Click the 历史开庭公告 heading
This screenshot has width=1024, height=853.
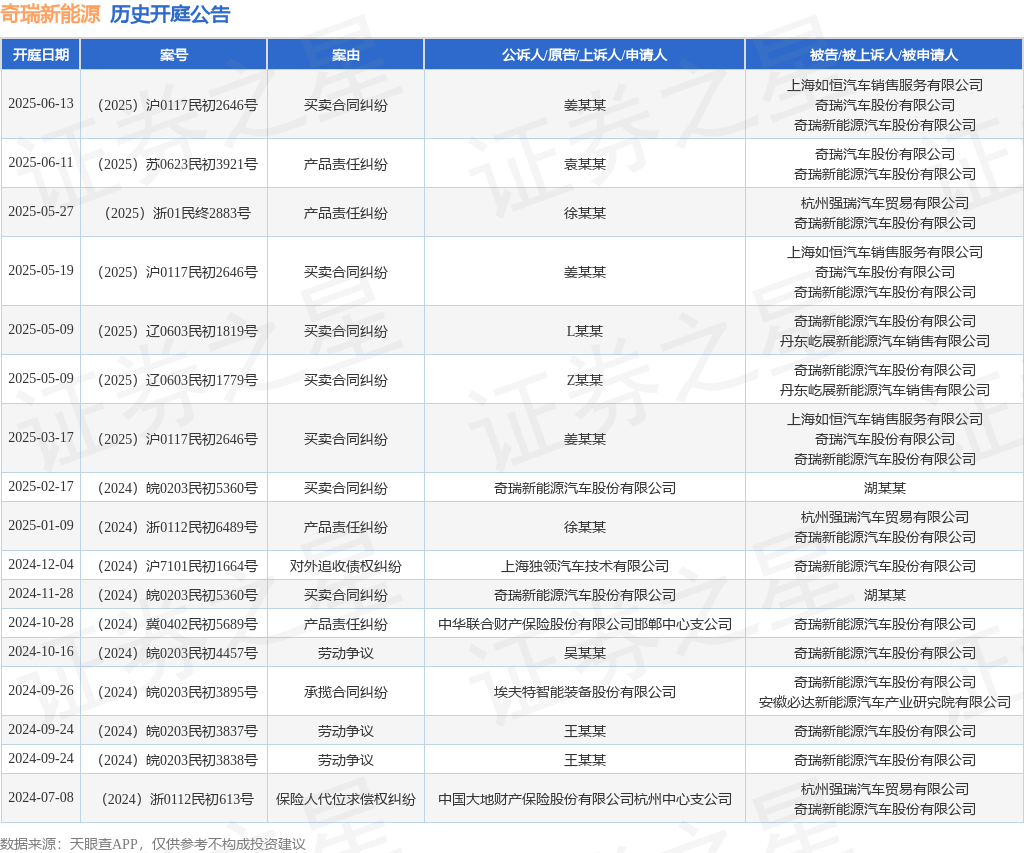170,14
